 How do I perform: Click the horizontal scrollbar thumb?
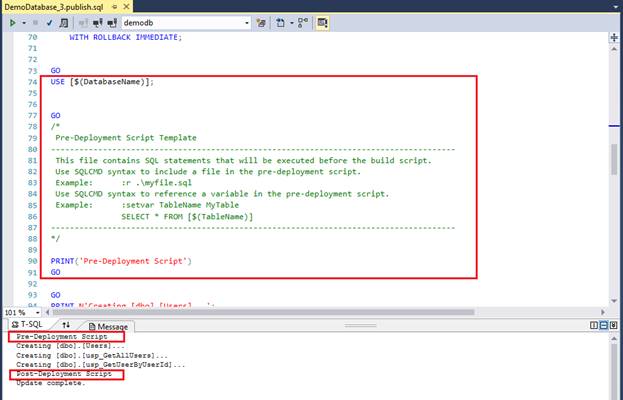click(x=263, y=312)
